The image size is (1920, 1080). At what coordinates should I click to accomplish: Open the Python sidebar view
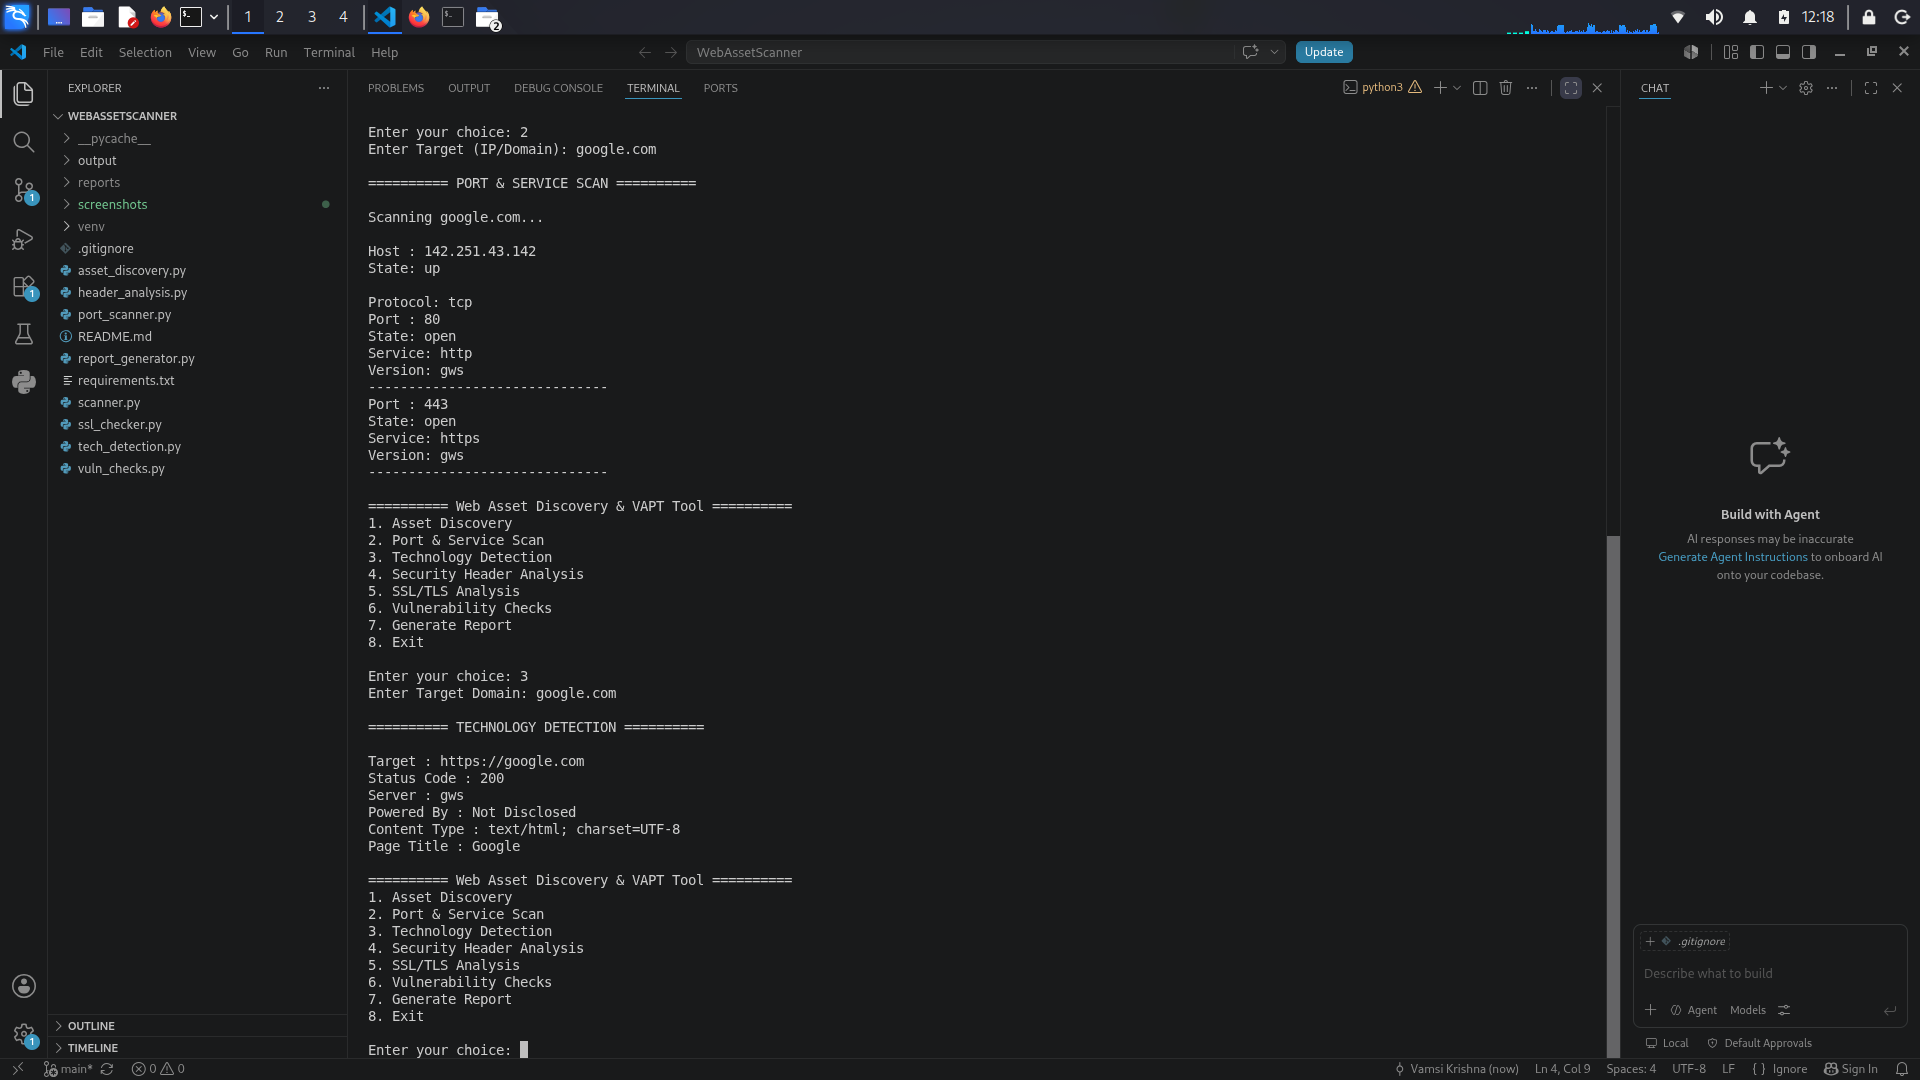(x=24, y=382)
